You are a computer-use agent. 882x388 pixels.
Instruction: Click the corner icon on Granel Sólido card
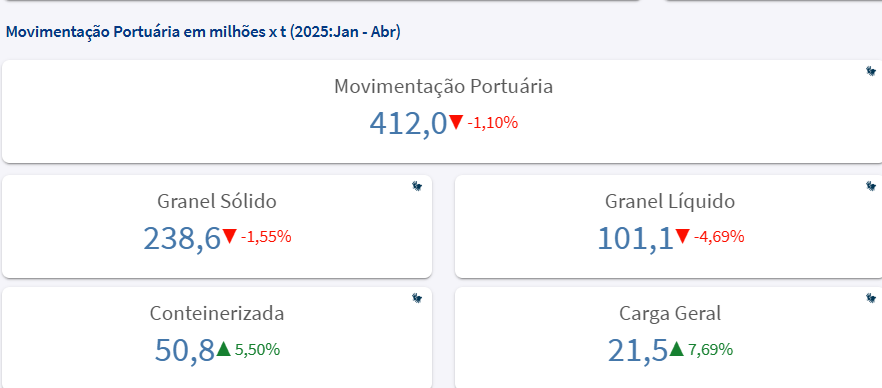pos(417,186)
